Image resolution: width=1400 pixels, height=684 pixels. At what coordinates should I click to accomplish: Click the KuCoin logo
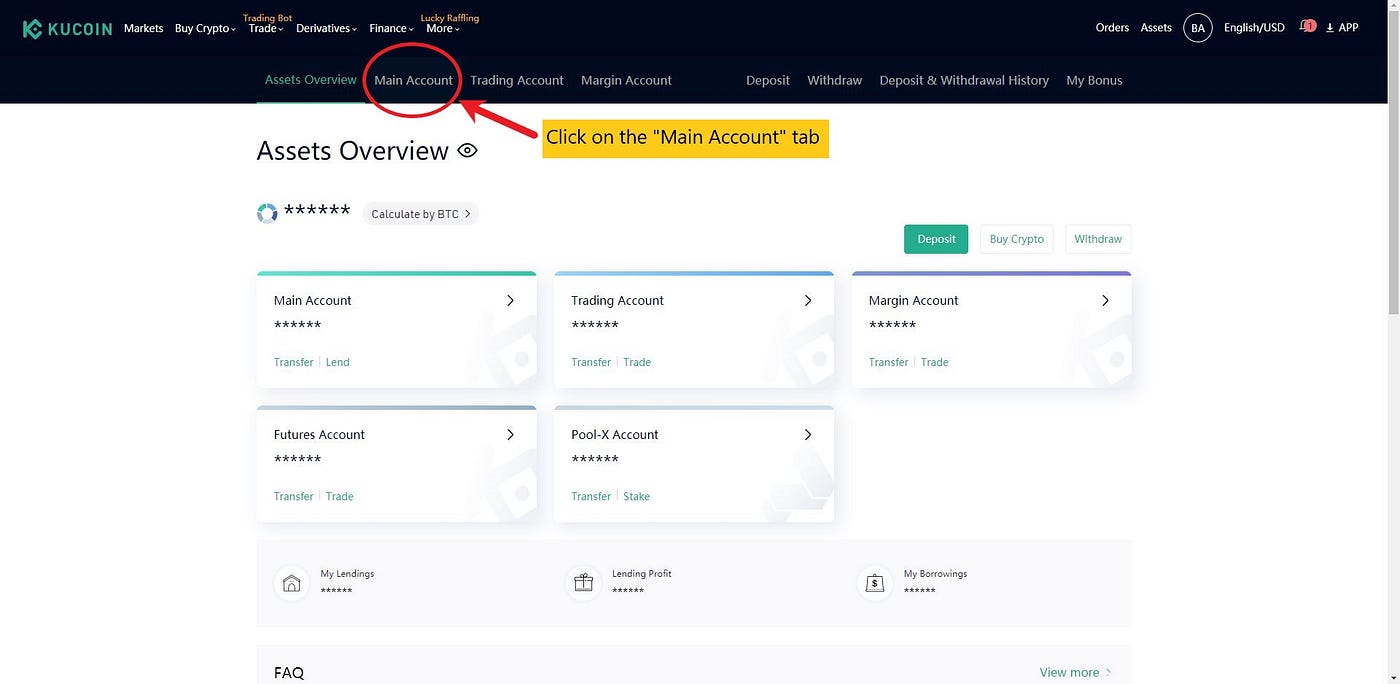67,28
